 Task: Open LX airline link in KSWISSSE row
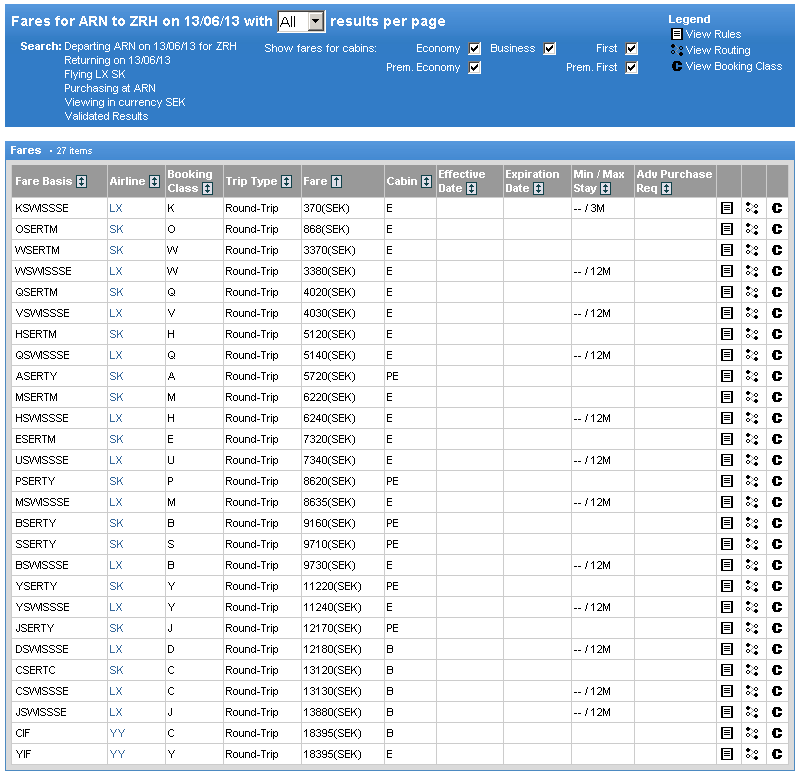(116, 208)
